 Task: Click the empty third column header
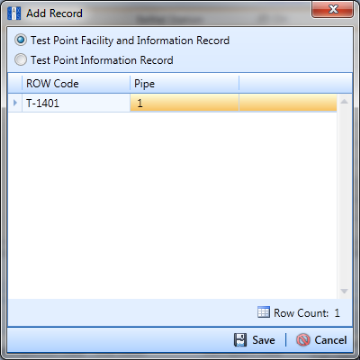point(295,83)
